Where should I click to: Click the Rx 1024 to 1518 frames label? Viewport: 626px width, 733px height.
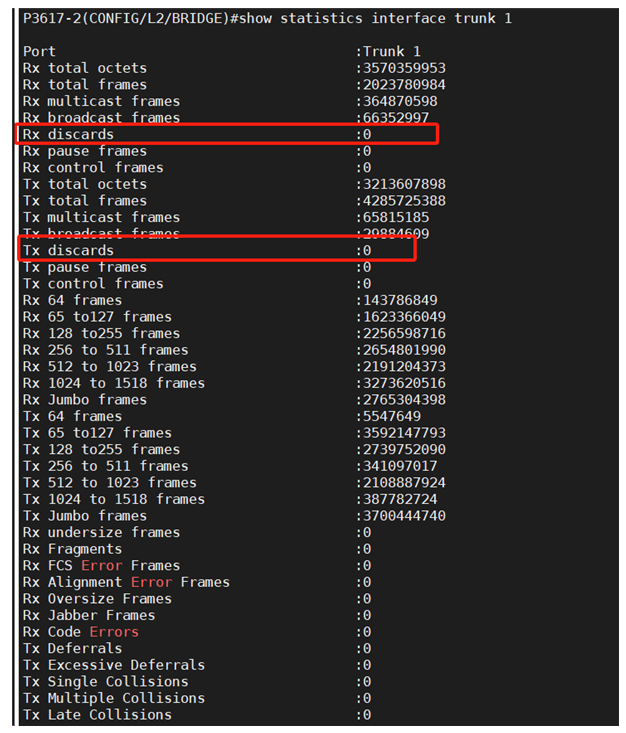tap(114, 383)
